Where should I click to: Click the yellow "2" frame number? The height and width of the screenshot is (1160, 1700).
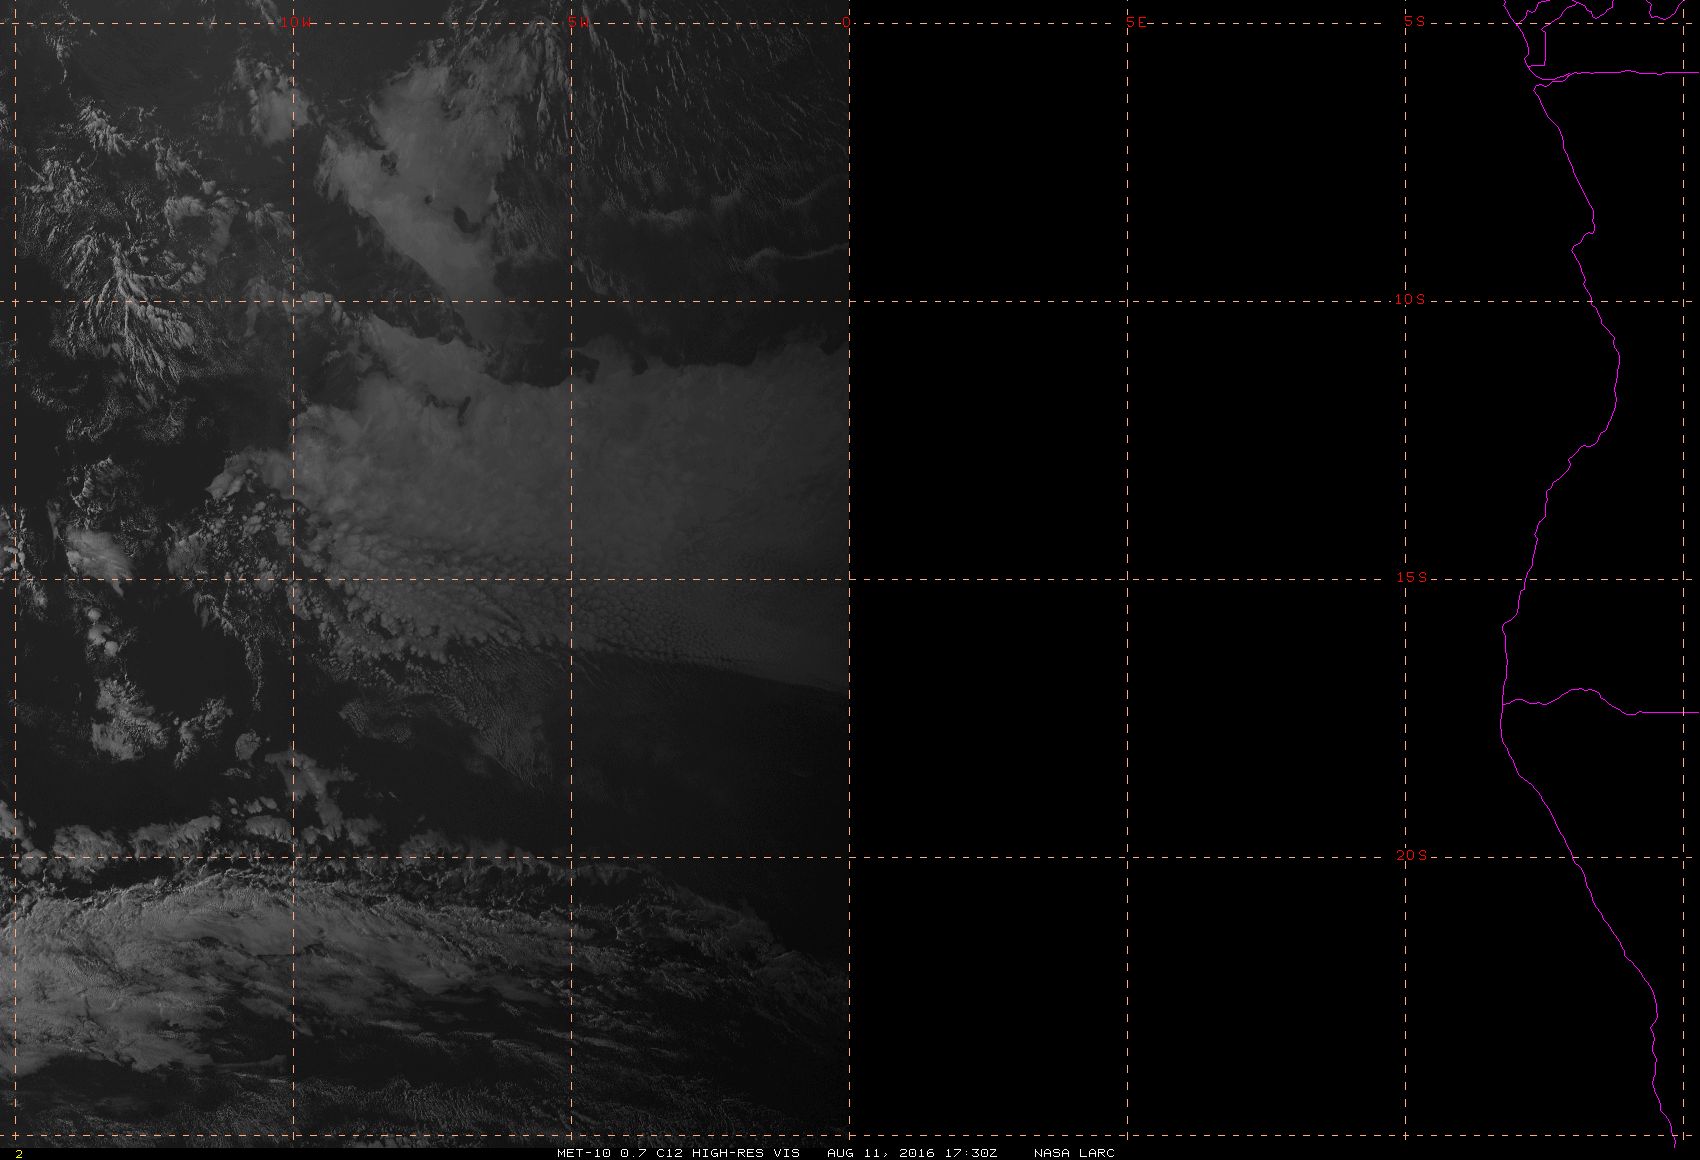tap(19, 1153)
